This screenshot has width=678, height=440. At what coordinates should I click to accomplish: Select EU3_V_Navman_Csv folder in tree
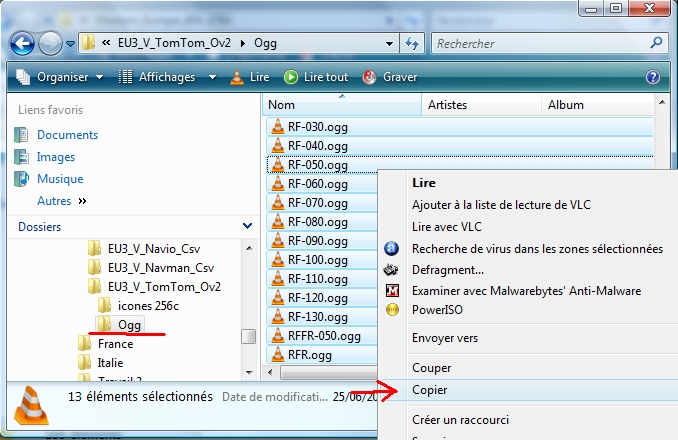coord(161,268)
